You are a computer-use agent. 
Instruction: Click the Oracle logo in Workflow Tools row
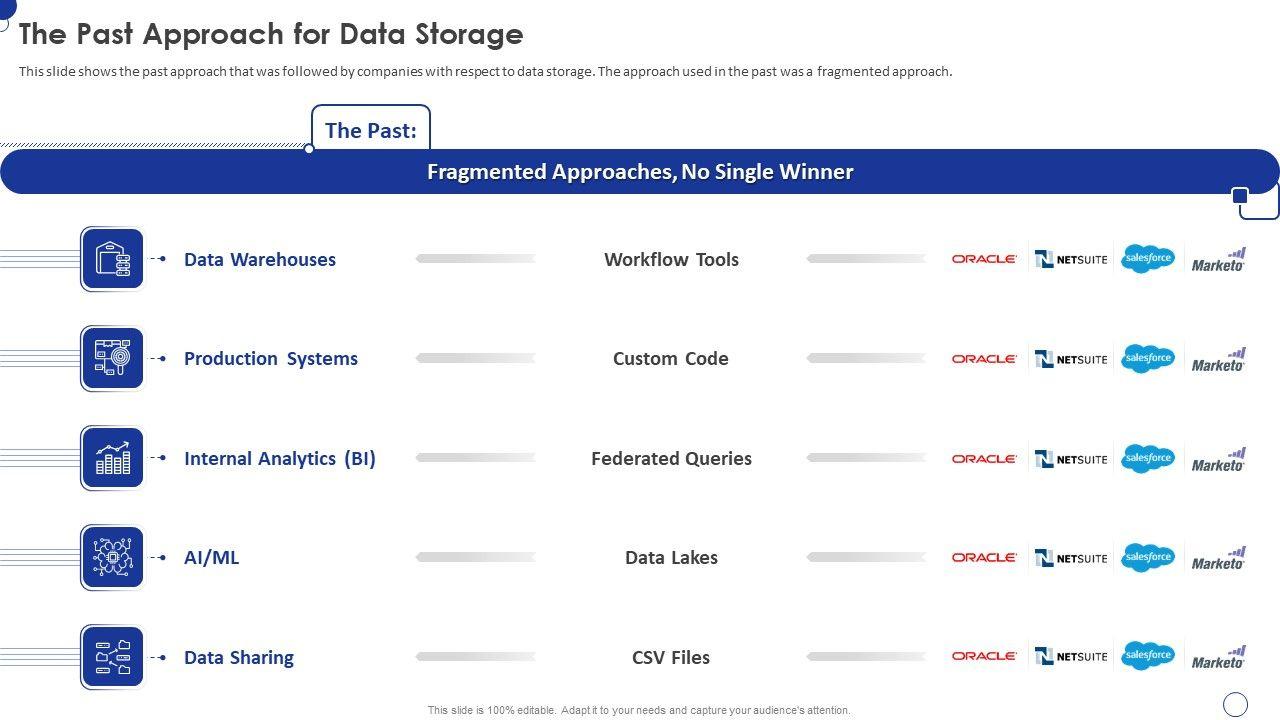point(984,259)
